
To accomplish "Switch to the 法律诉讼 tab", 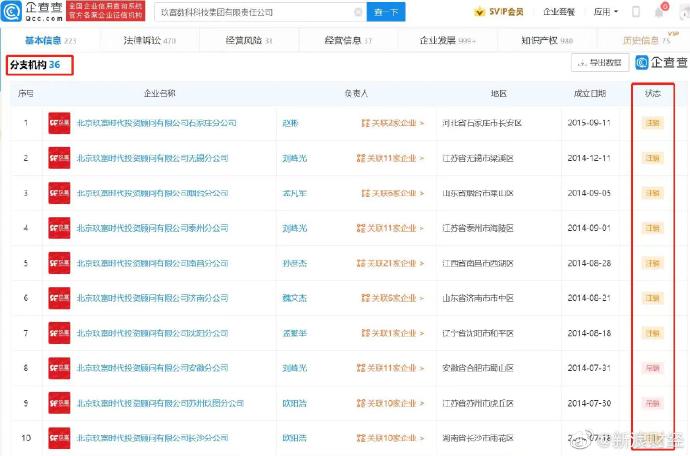I will click(x=150, y=40).
